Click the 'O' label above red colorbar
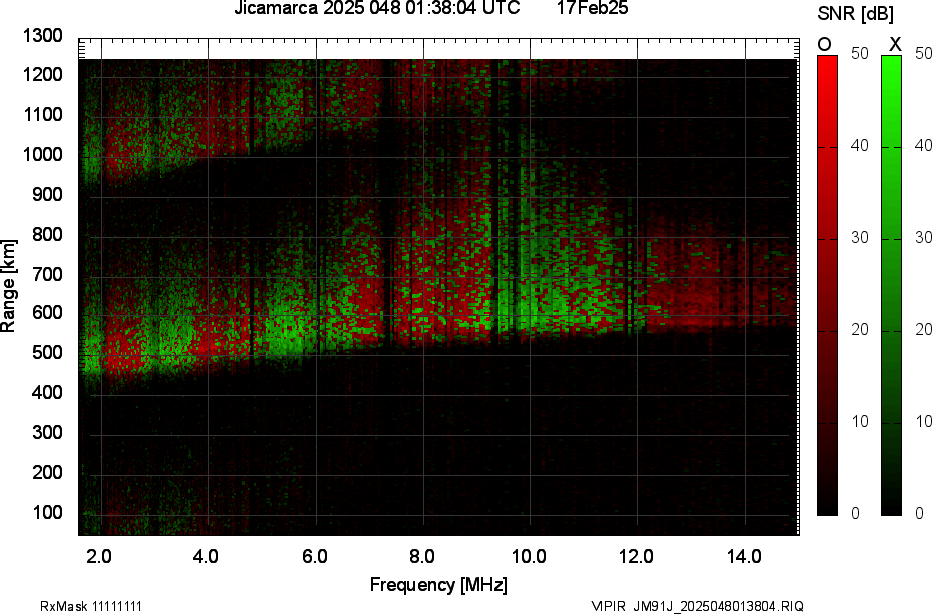Image resolution: width=932 pixels, height=614 pixels. (x=824, y=45)
